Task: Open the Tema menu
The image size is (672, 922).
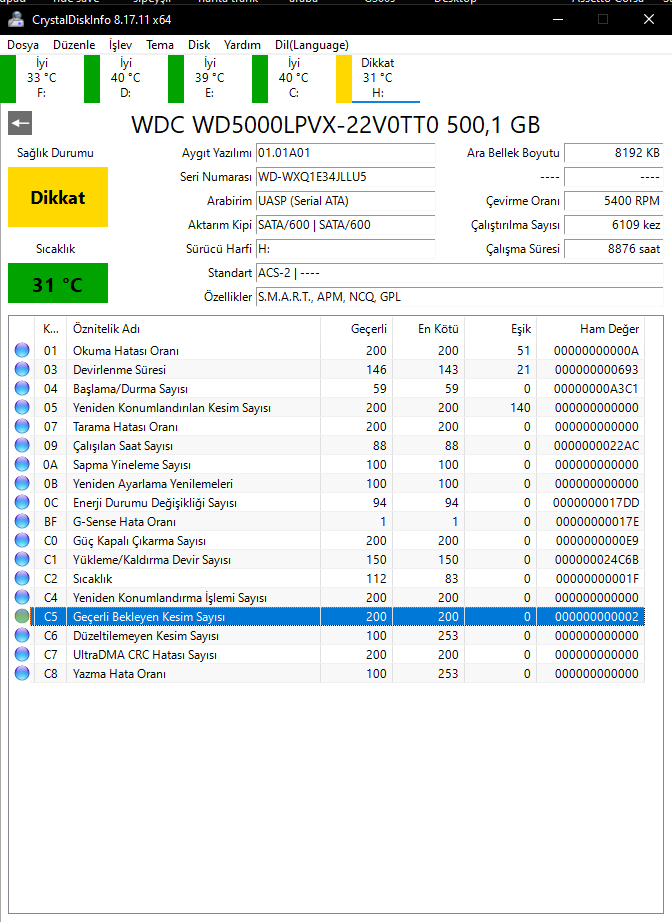Action: click(160, 45)
